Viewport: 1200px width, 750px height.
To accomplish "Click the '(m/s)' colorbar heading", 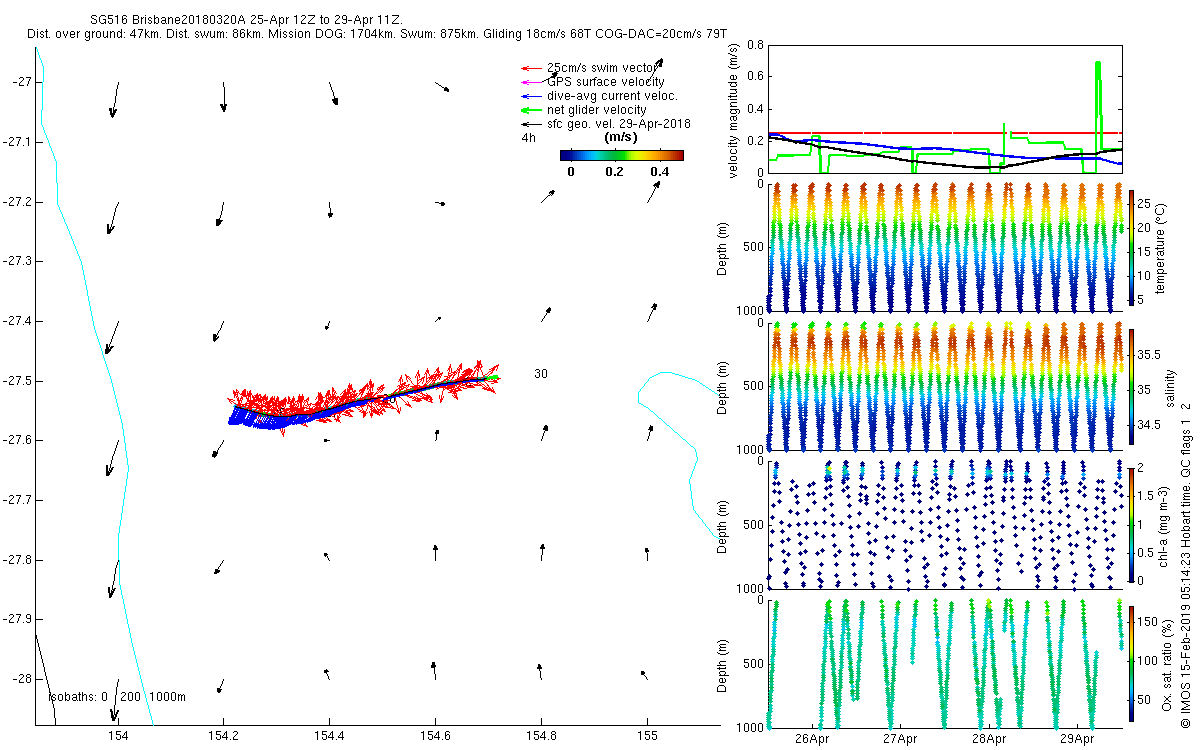I will (623, 137).
